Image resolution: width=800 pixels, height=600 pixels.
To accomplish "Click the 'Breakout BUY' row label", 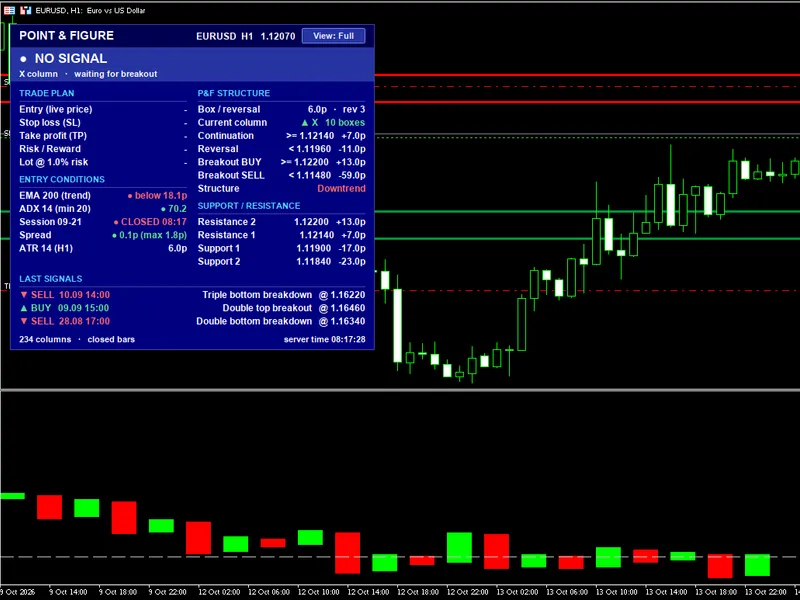I will click(230, 162).
